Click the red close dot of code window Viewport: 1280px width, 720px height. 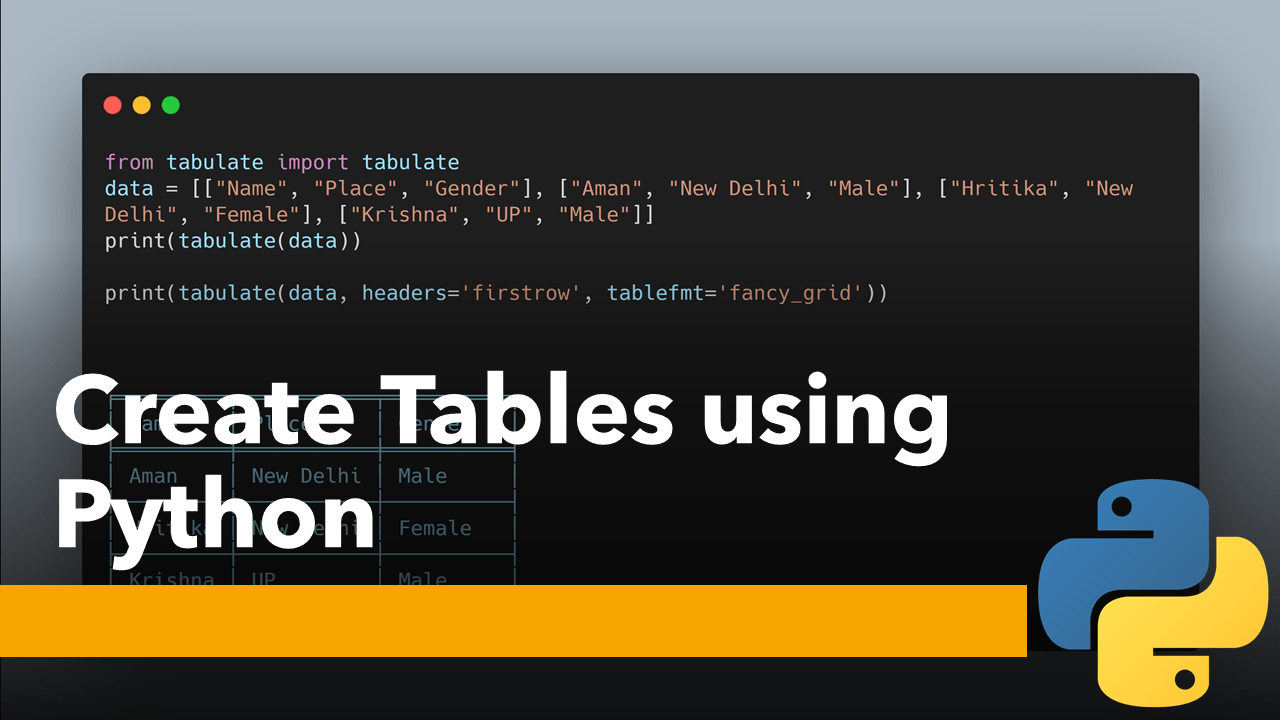tap(112, 105)
